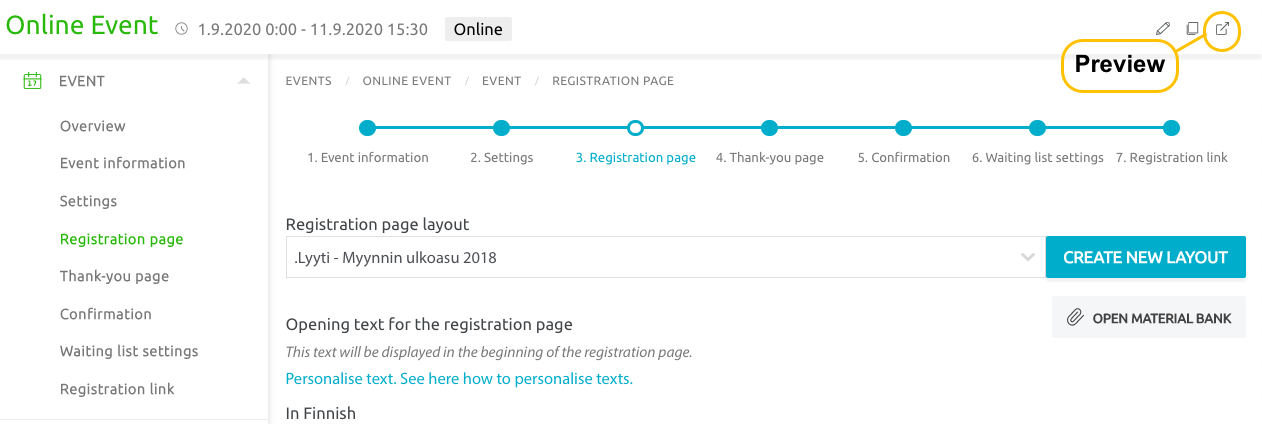This screenshot has height=424, width=1262.
Task: Click step 5 Confirmation marker
Action: pos(903,128)
